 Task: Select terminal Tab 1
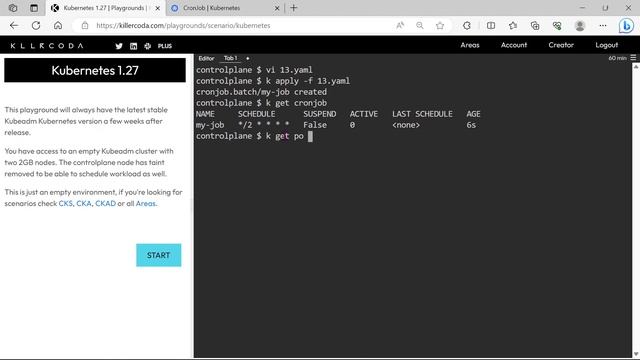(230, 58)
